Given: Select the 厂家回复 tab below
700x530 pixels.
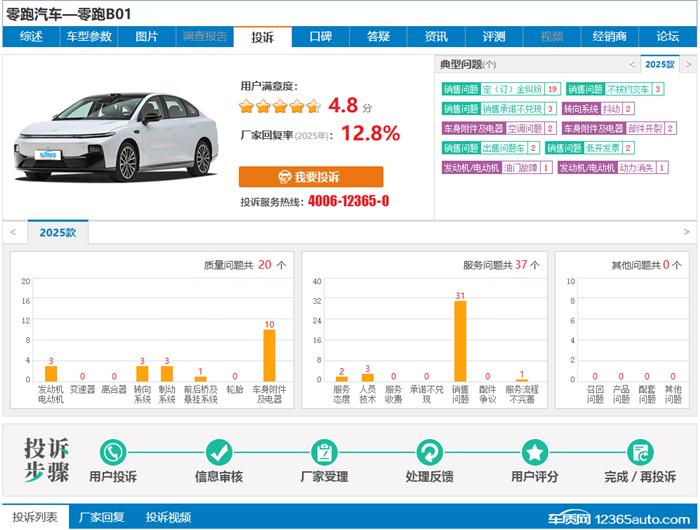Looking at the screenshot, I should [x=102, y=517].
